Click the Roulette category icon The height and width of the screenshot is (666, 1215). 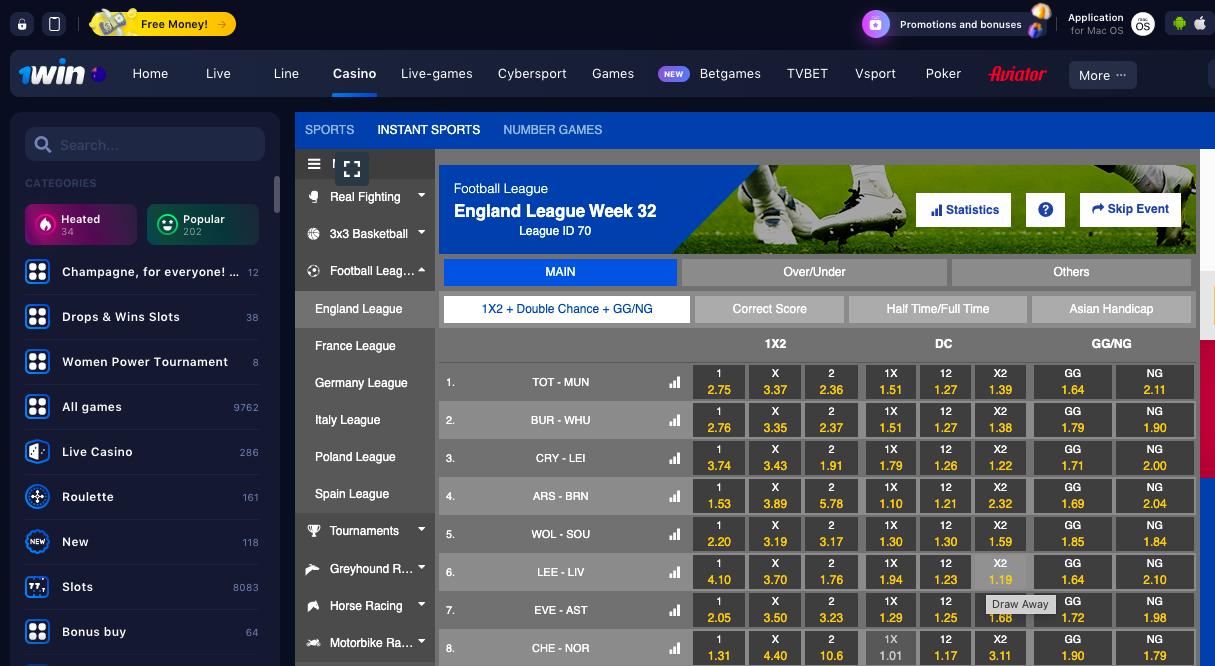(x=37, y=497)
